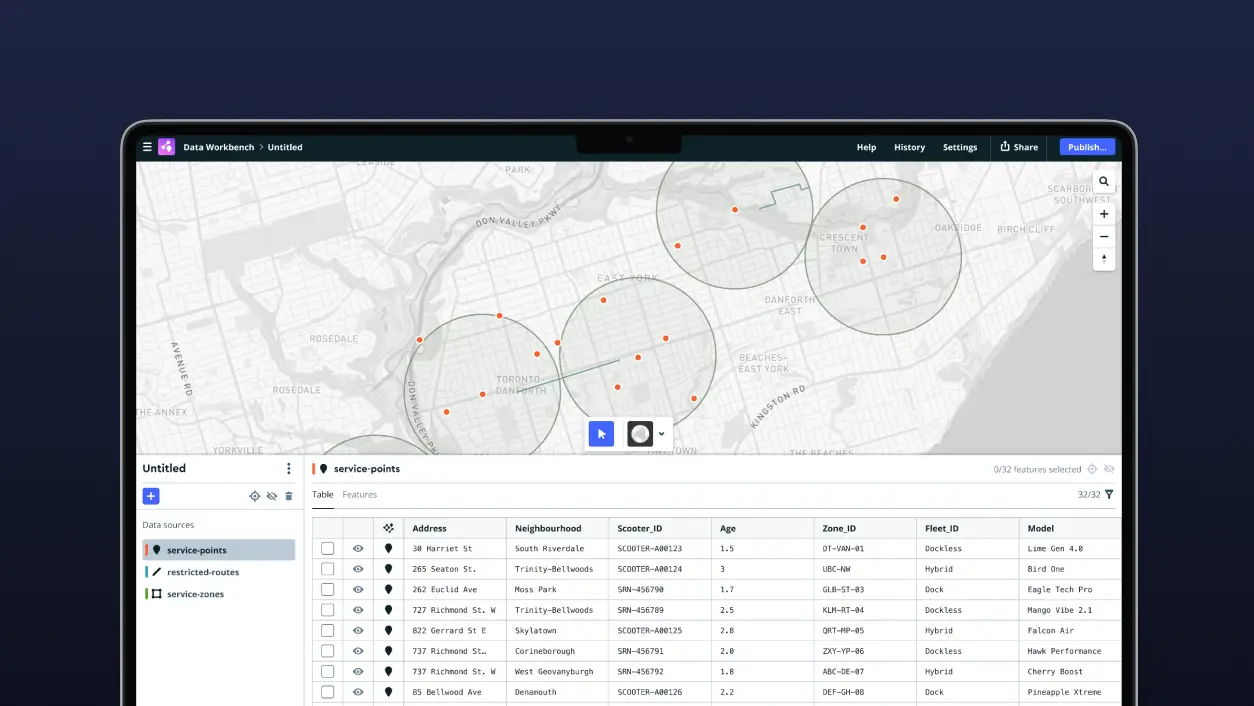
Task: Click pin icon in 265 Seaton St. row
Action: tap(389, 569)
